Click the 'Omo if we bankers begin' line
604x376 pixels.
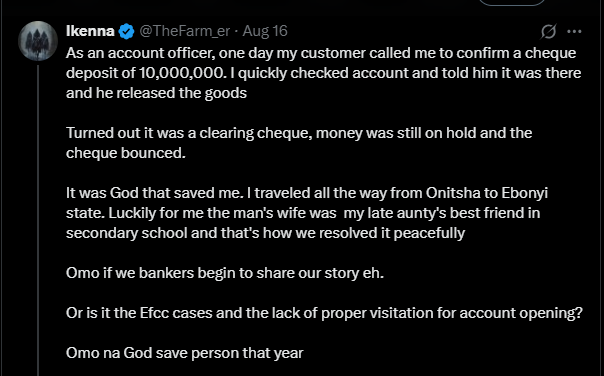click(x=225, y=273)
